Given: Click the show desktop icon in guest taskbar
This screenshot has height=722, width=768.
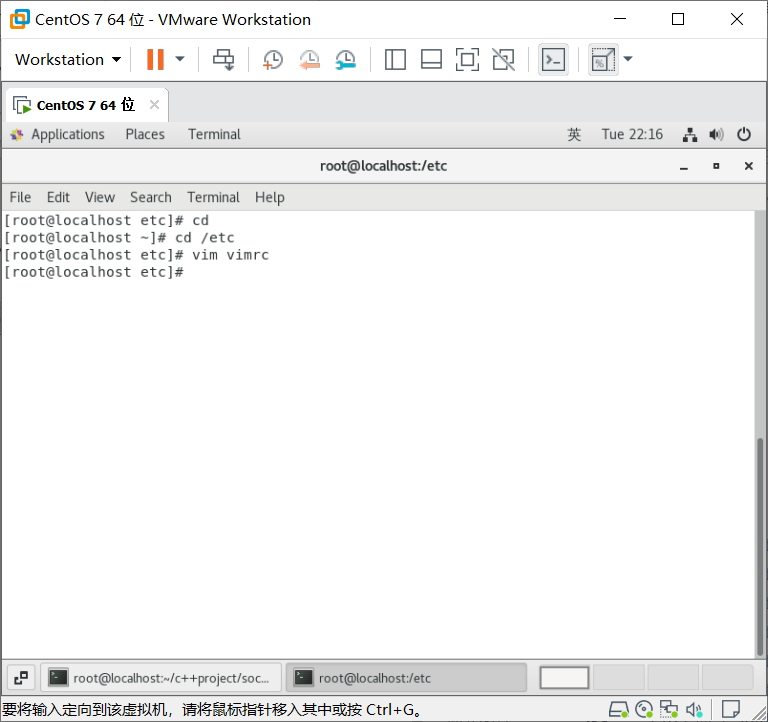Looking at the screenshot, I should pyautogui.click(x=21, y=678).
